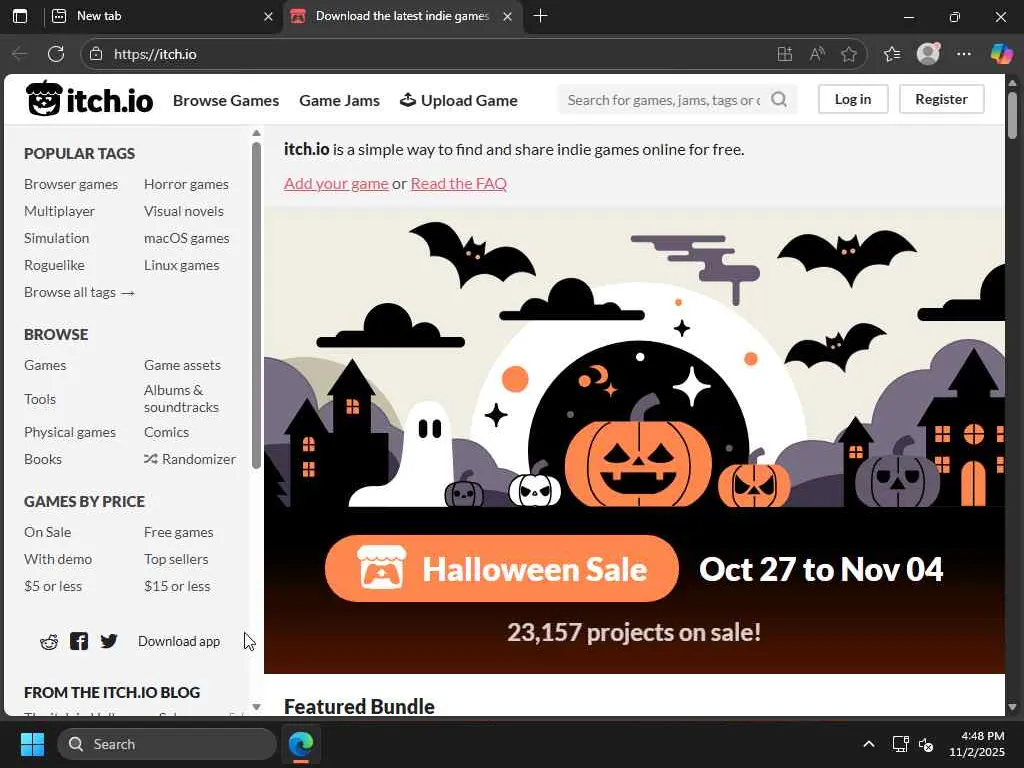Open itch.io Twitter page icon
This screenshot has height=768, width=1024.
coord(109,641)
